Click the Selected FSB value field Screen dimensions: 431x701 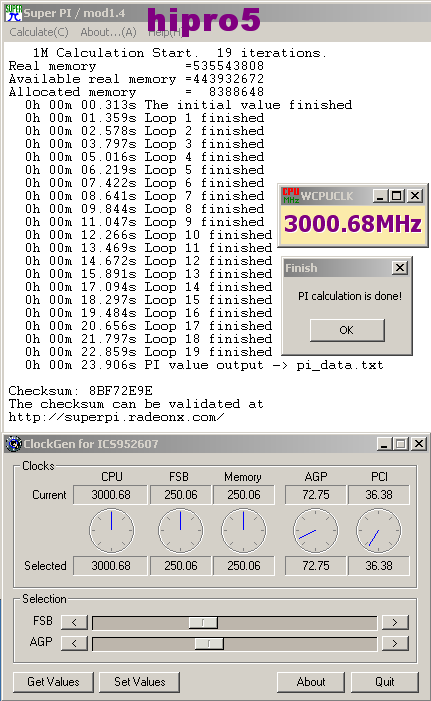[x=181, y=566]
